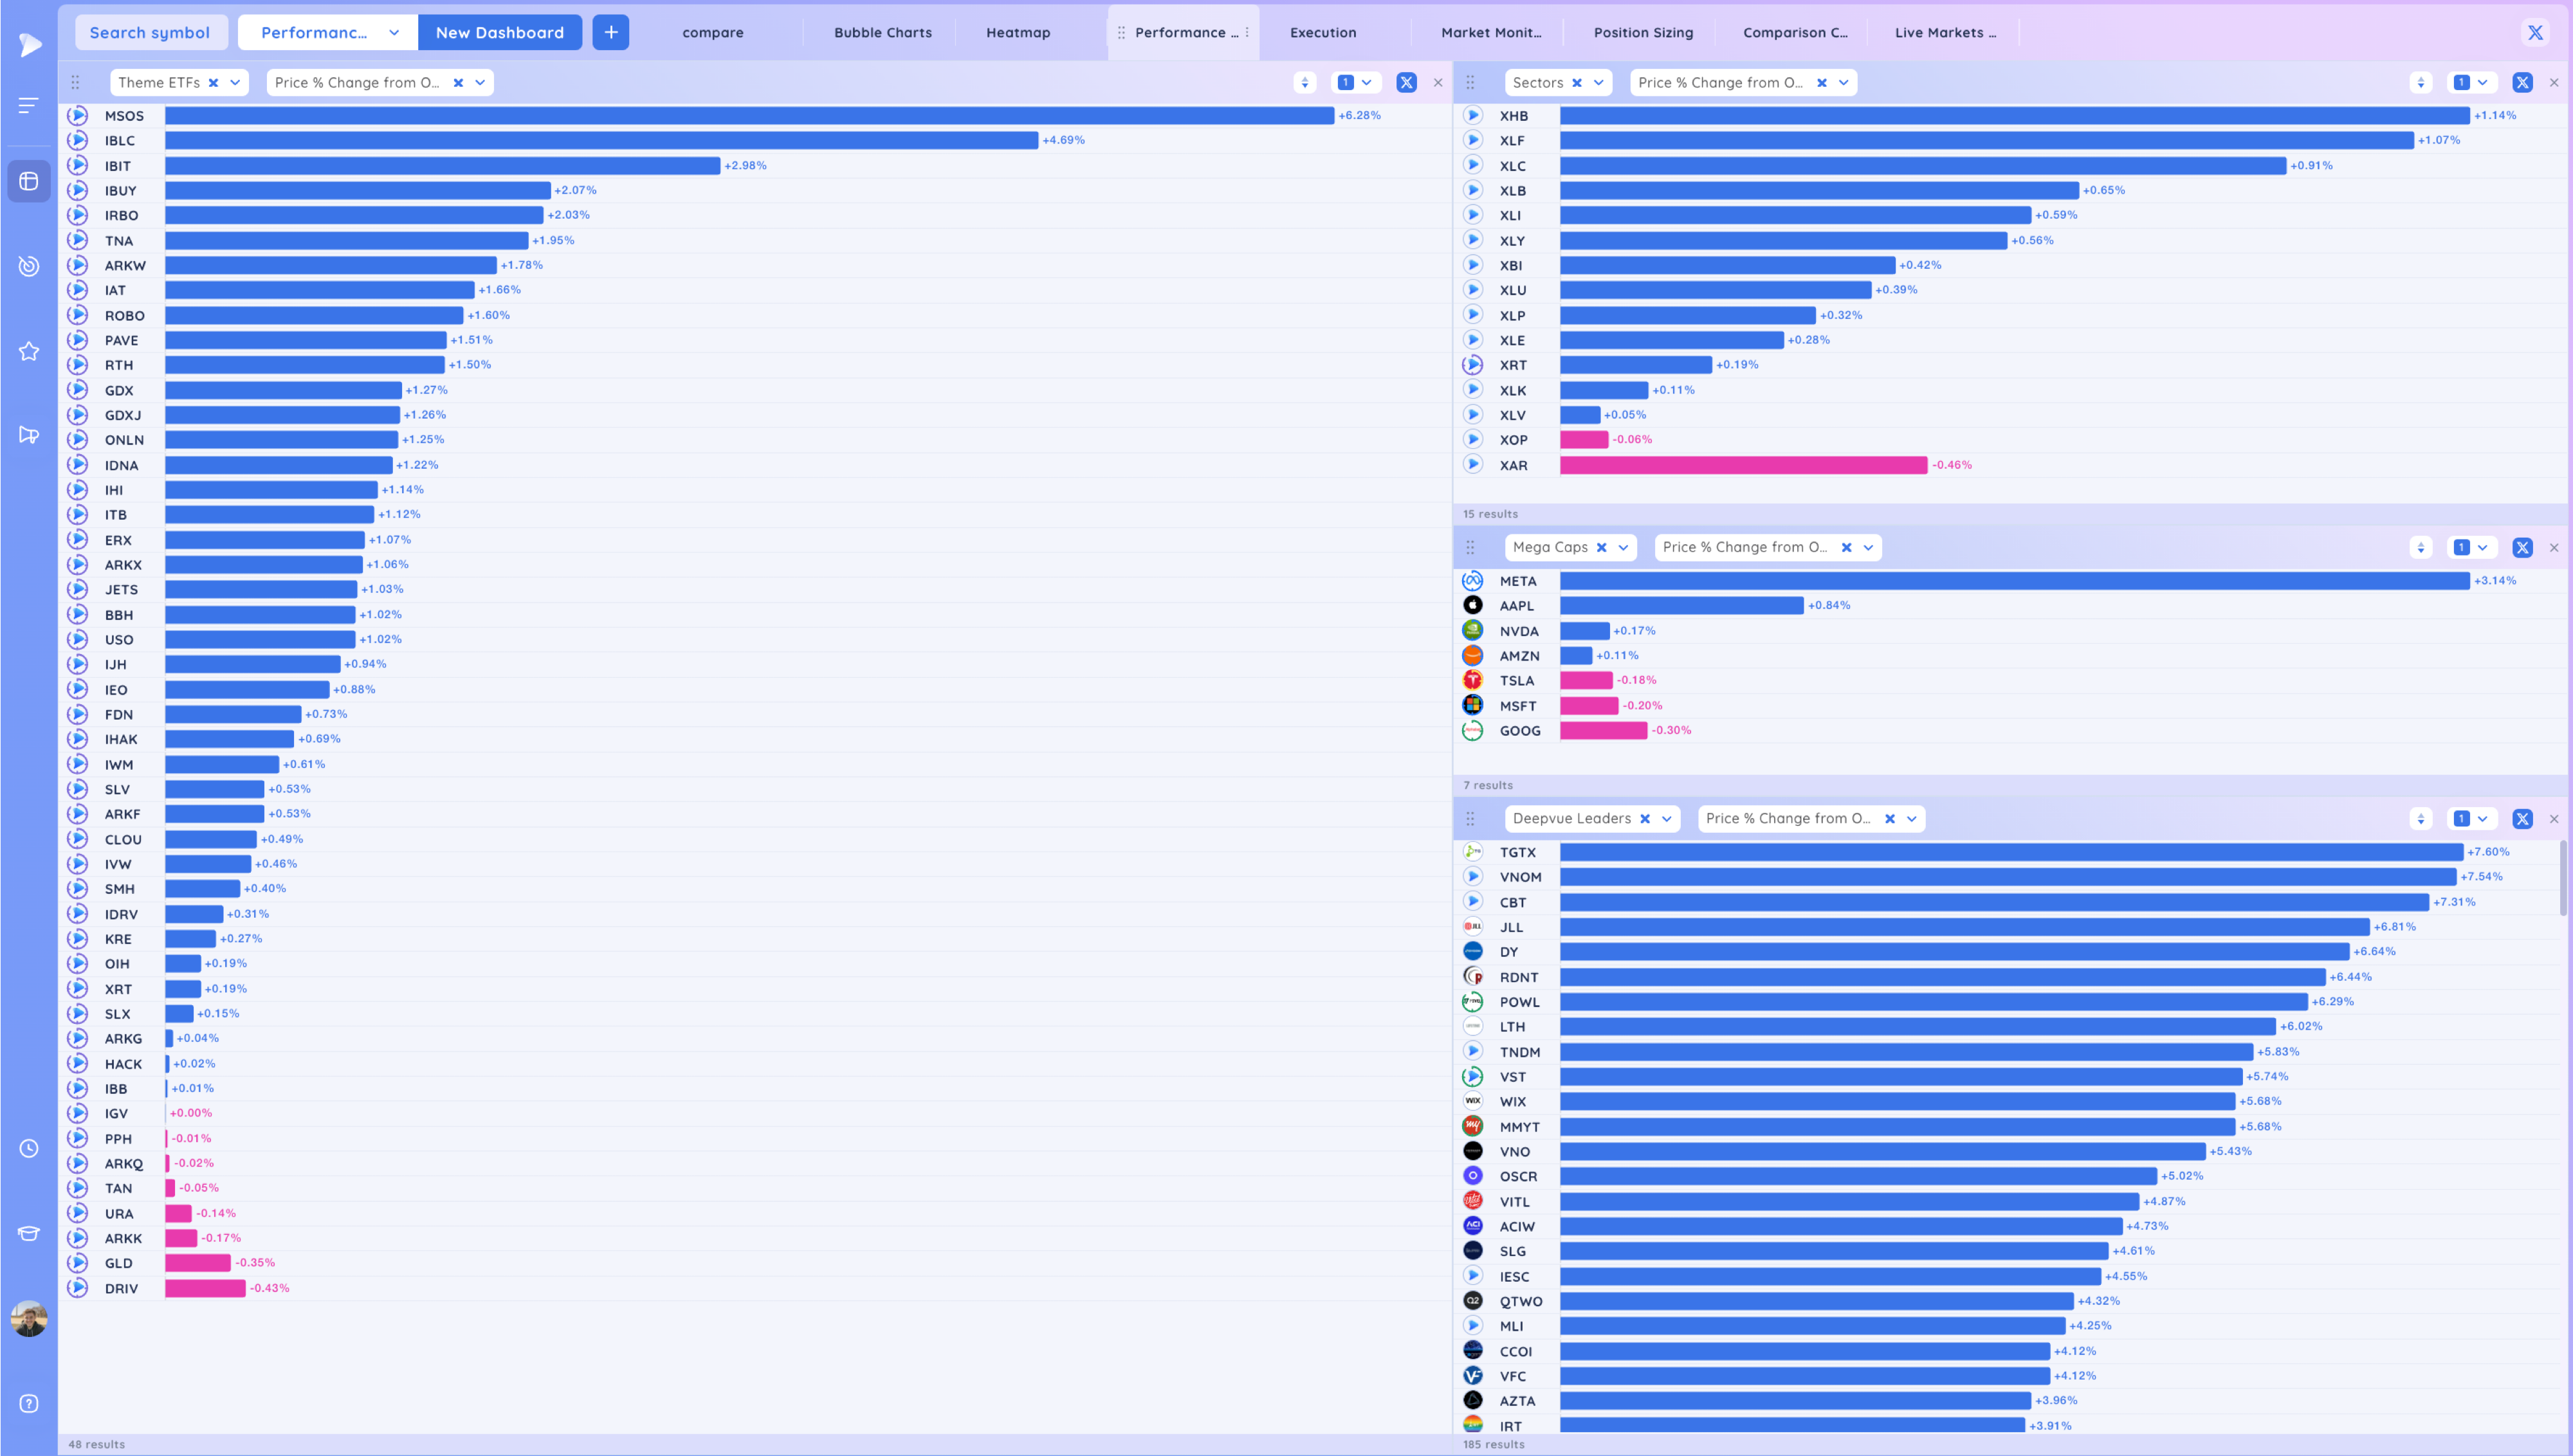Click the sort order icon in Sectors panel

(x=2420, y=83)
